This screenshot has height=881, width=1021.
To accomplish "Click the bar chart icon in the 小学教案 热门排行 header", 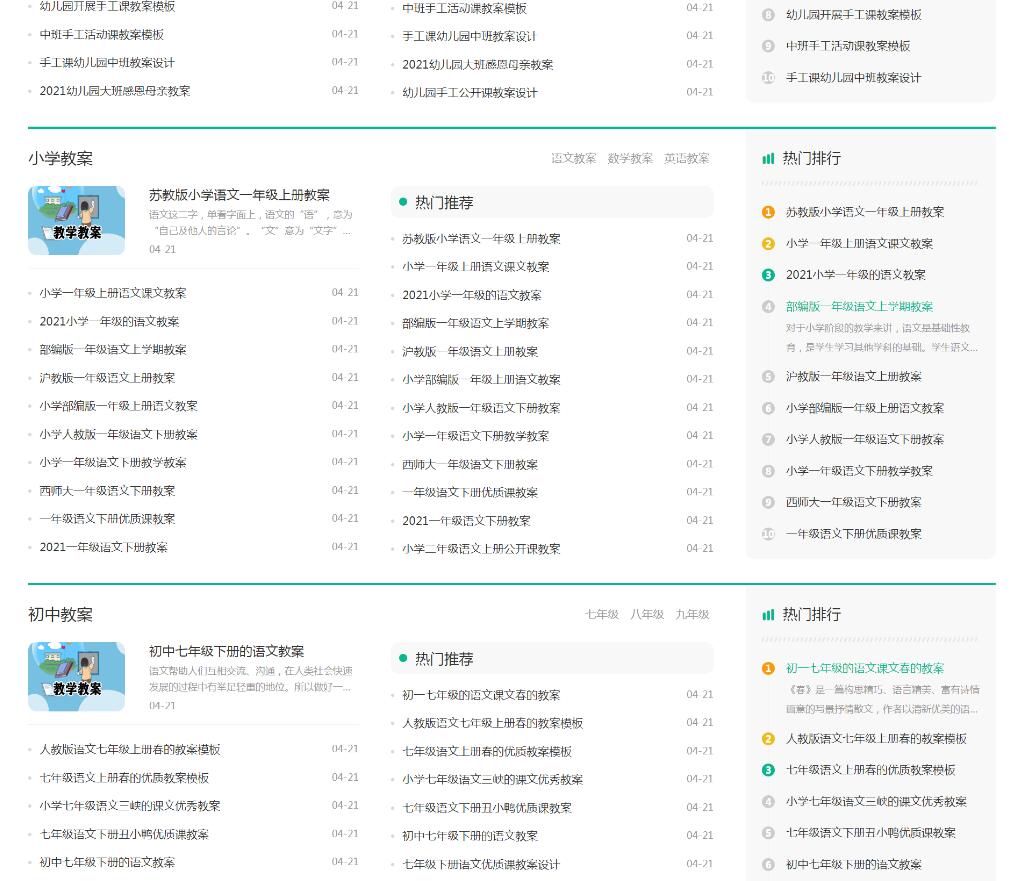I will tap(768, 159).
